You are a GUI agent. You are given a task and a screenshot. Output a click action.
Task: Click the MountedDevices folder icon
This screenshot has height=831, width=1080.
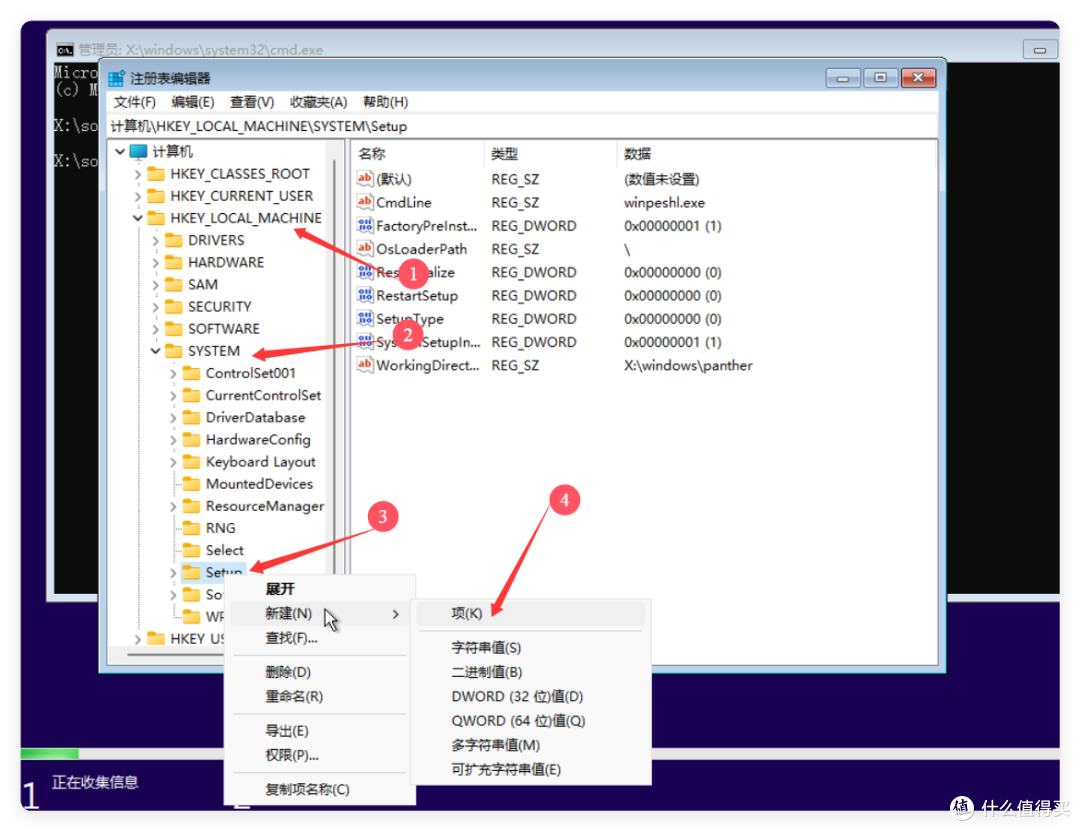pyautogui.click(x=192, y=483)
